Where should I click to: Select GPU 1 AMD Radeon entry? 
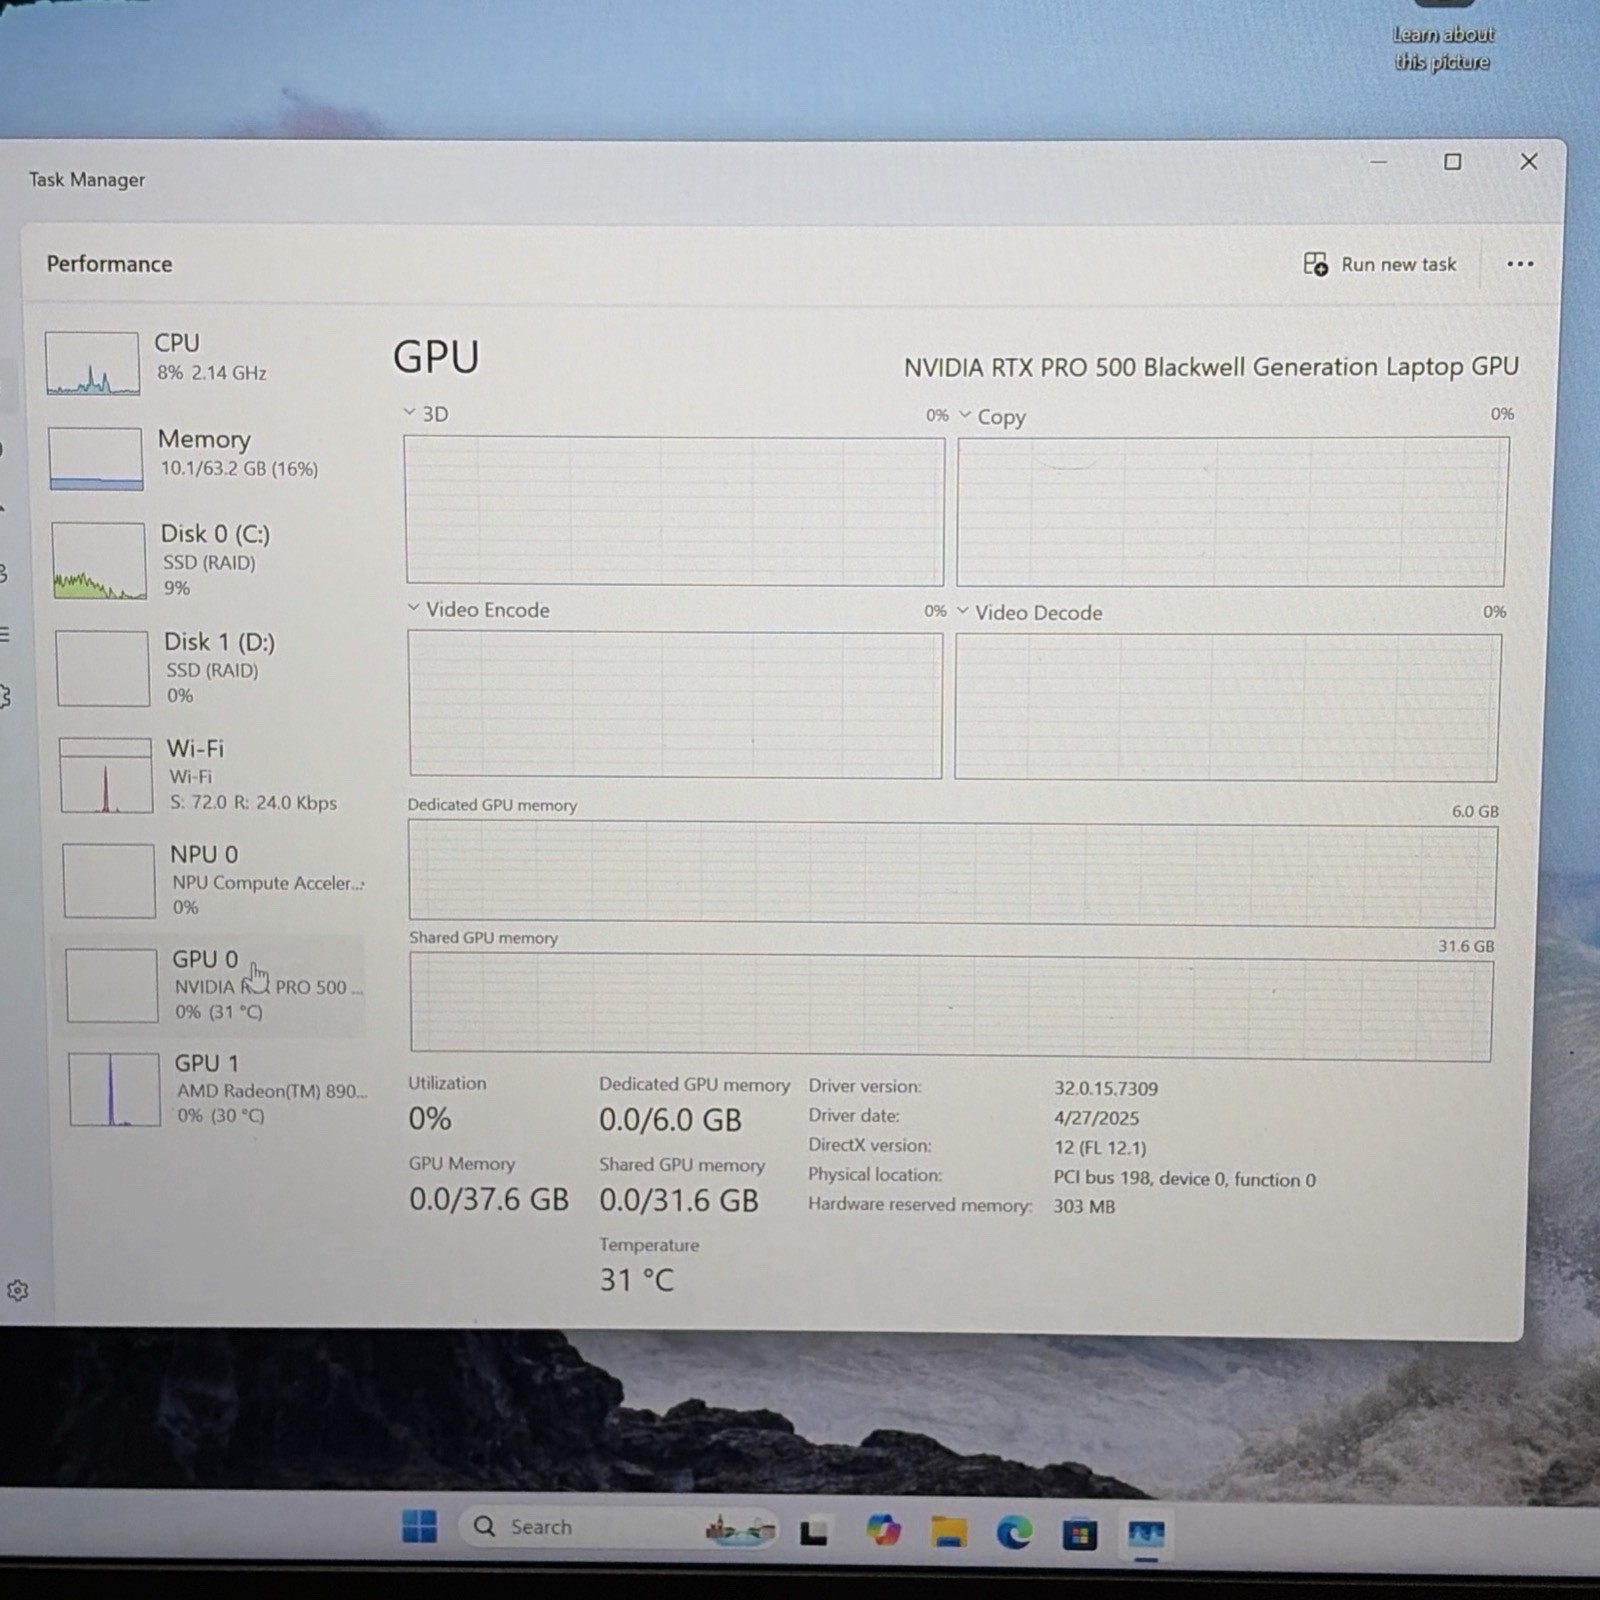(216, 1089)
